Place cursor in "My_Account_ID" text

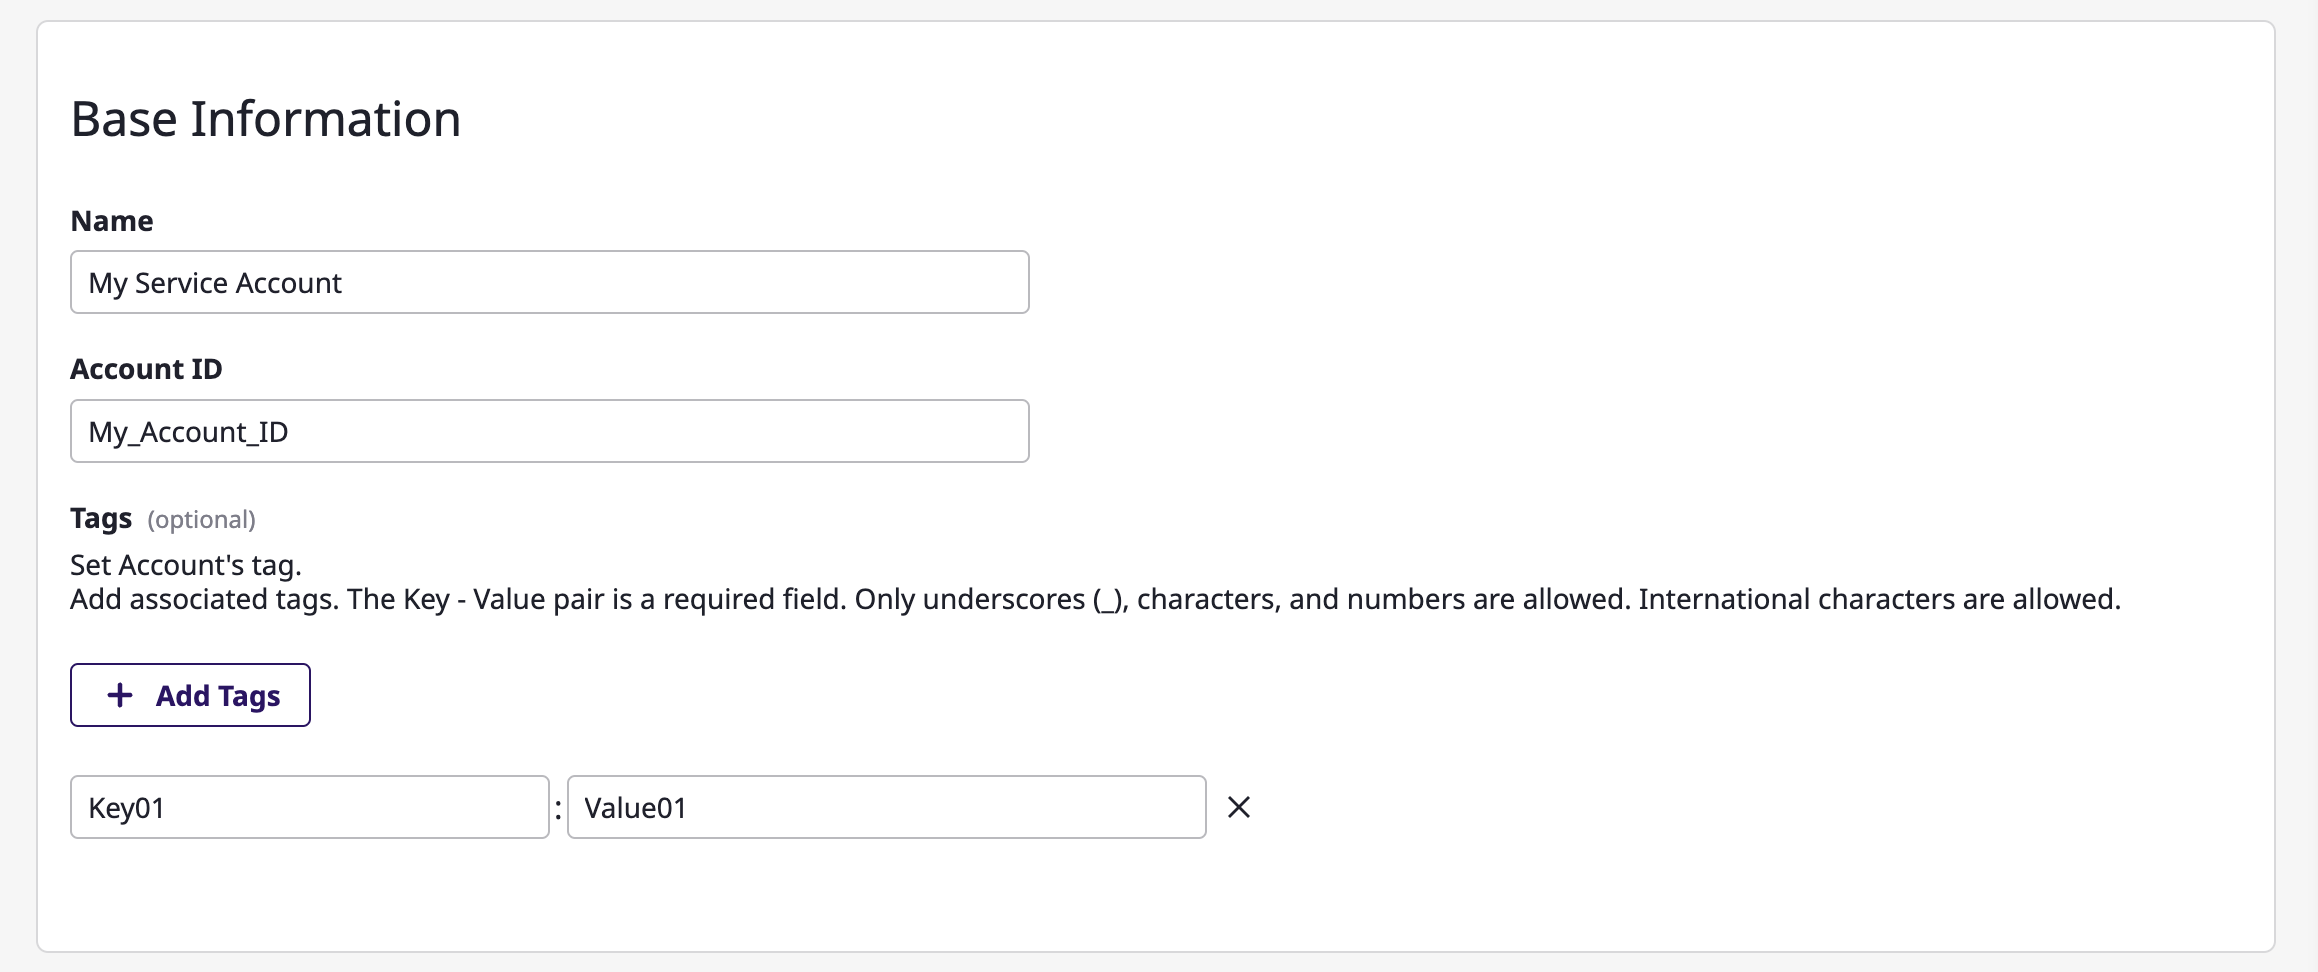pos(188,432)
